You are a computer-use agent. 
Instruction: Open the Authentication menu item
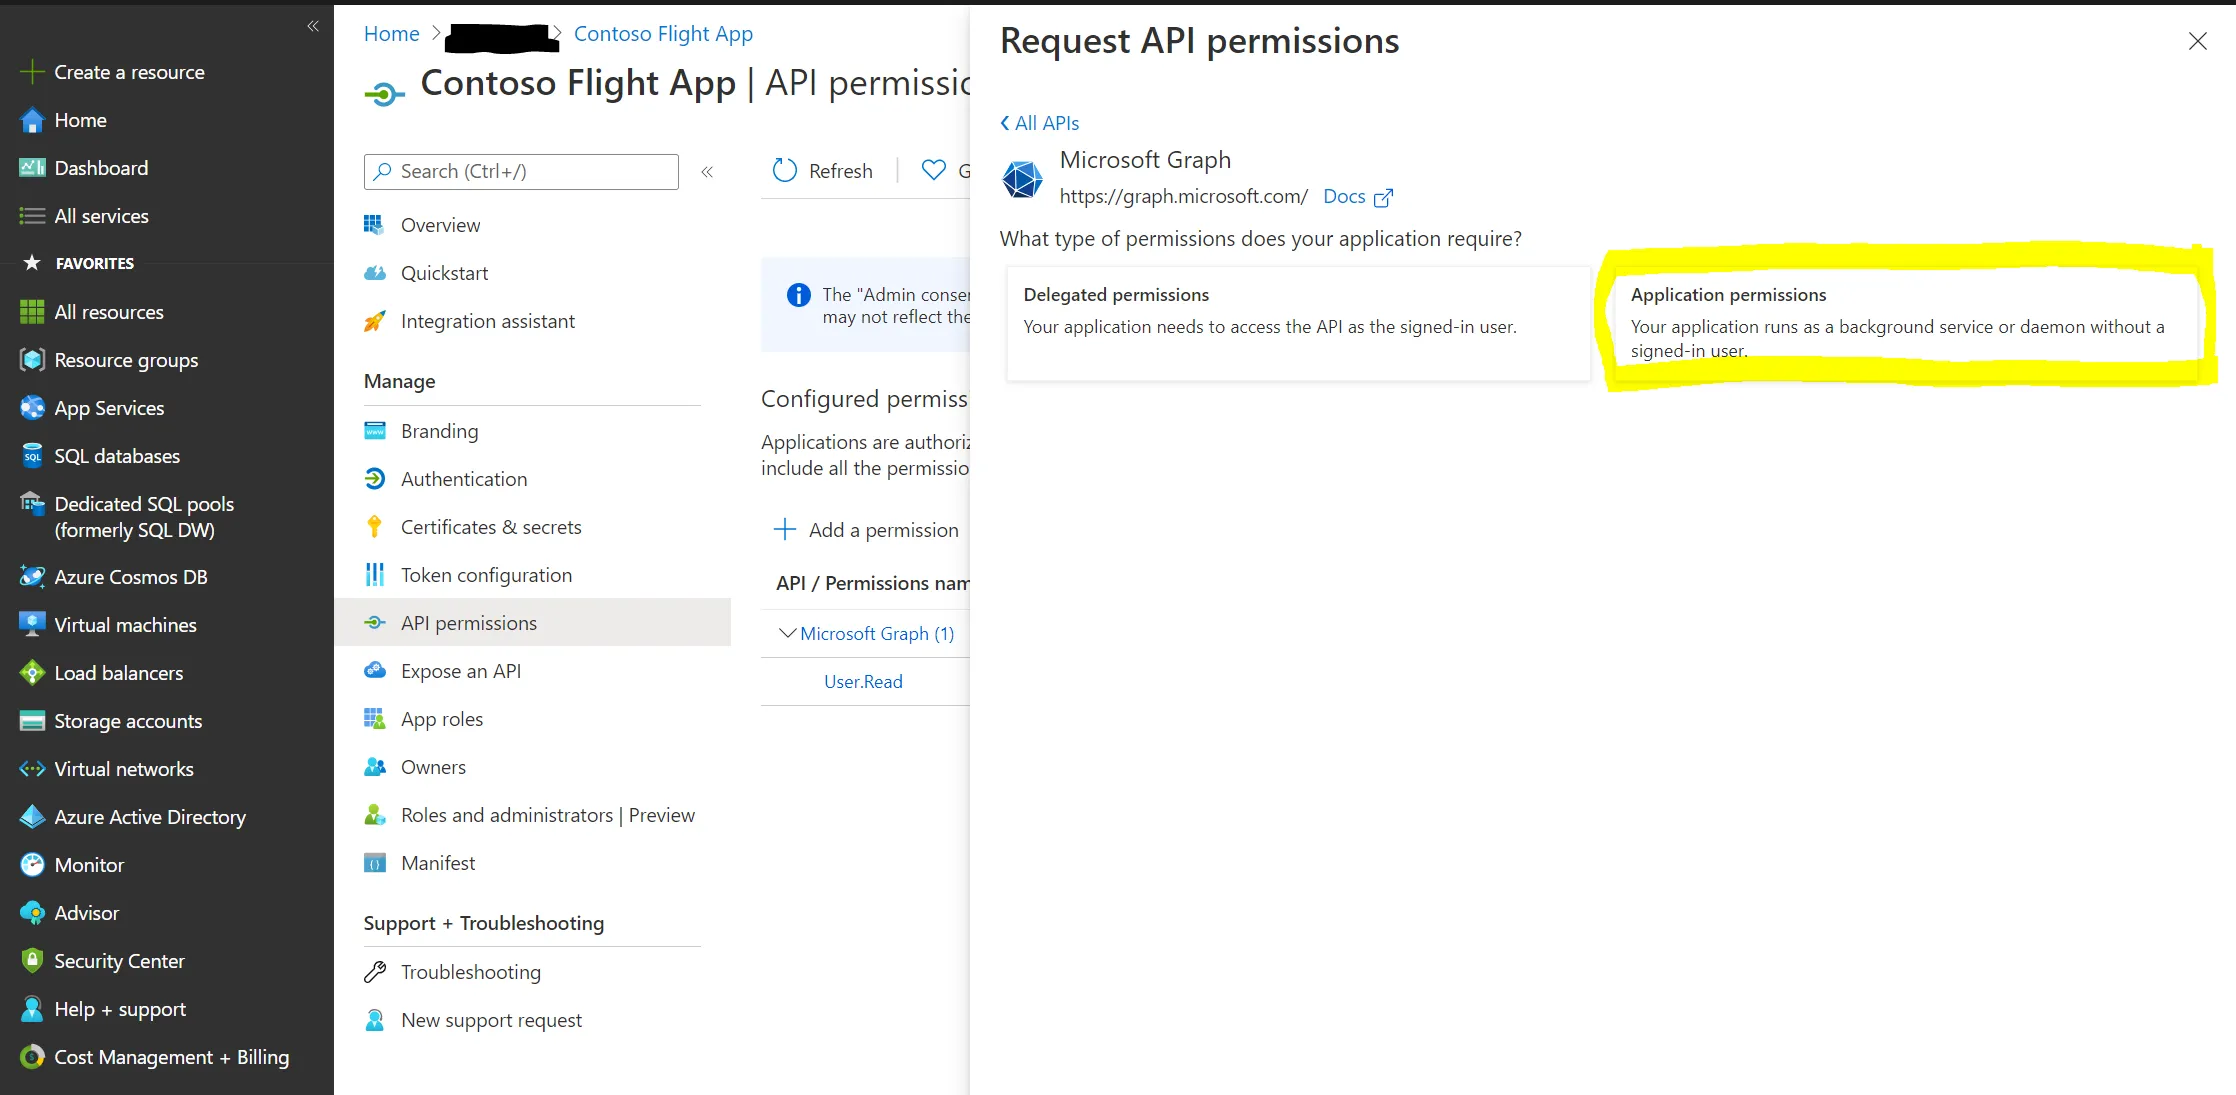point(464,479)
